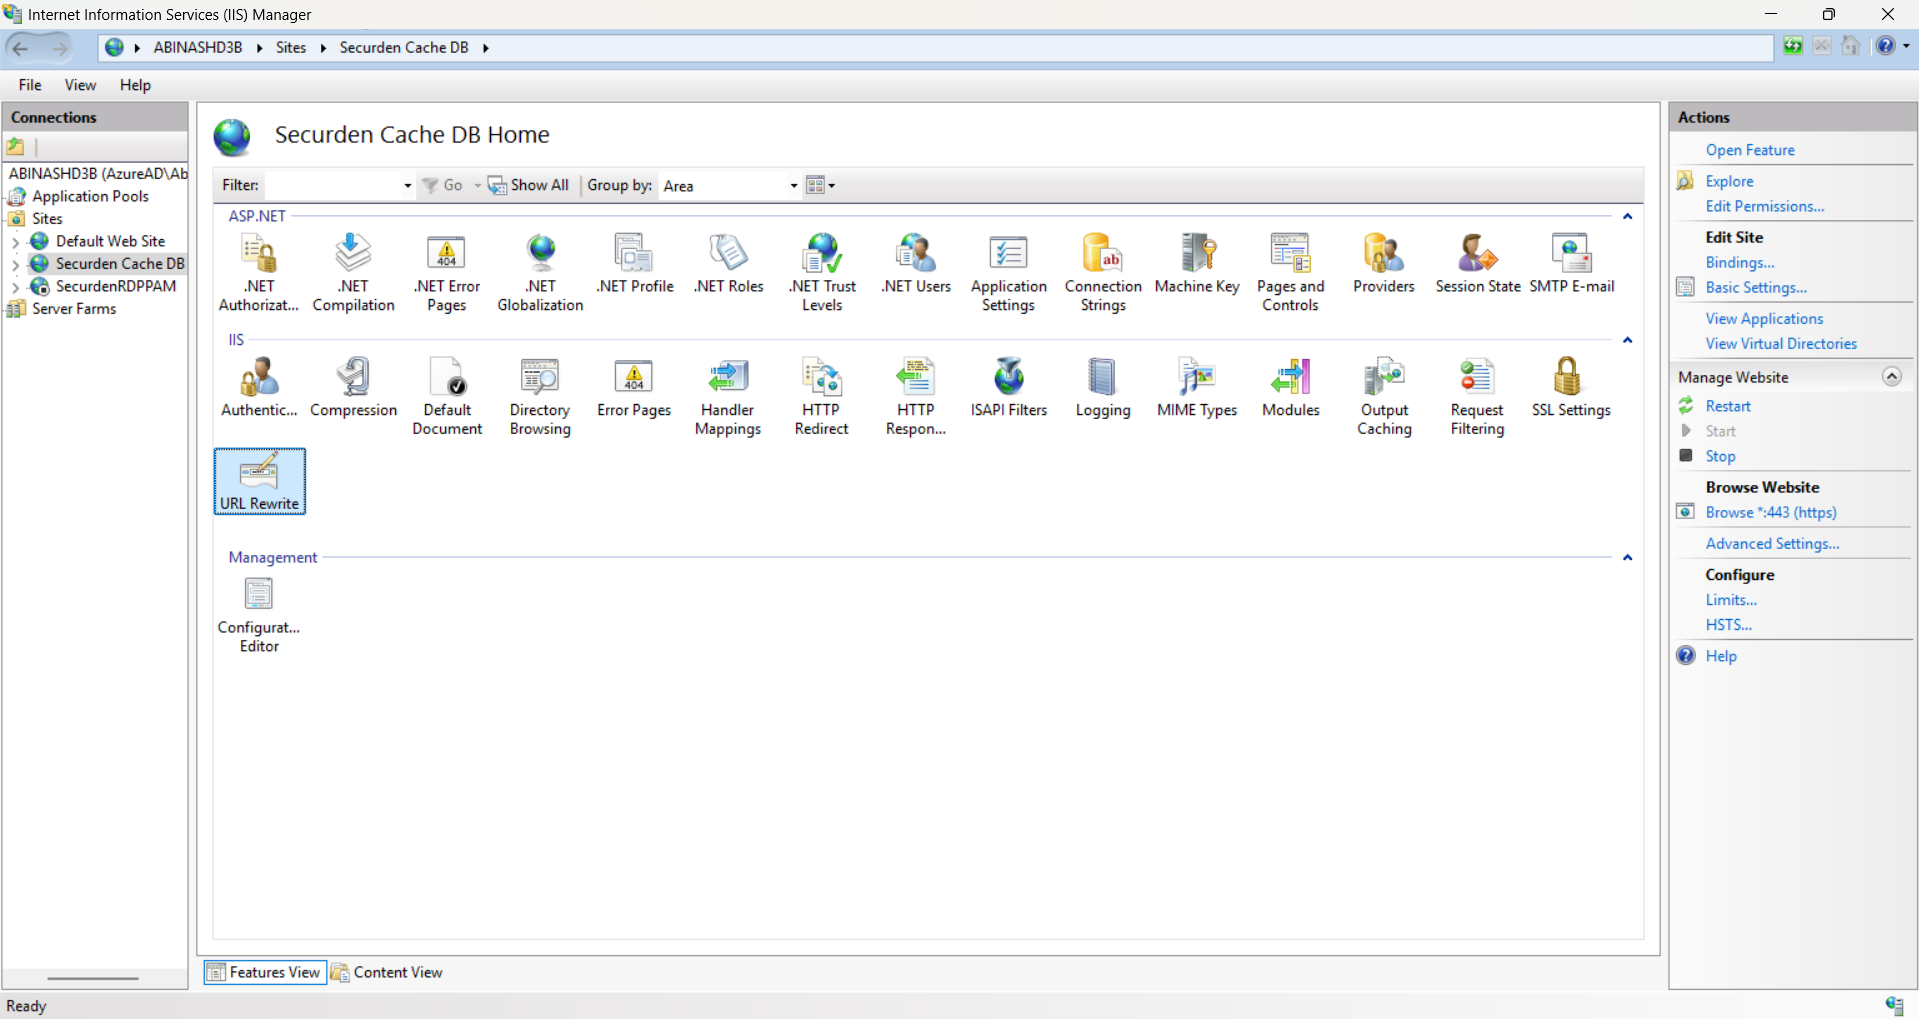
Task: Open the Configuration Editor icon
Action: click(x=259, y=615)
